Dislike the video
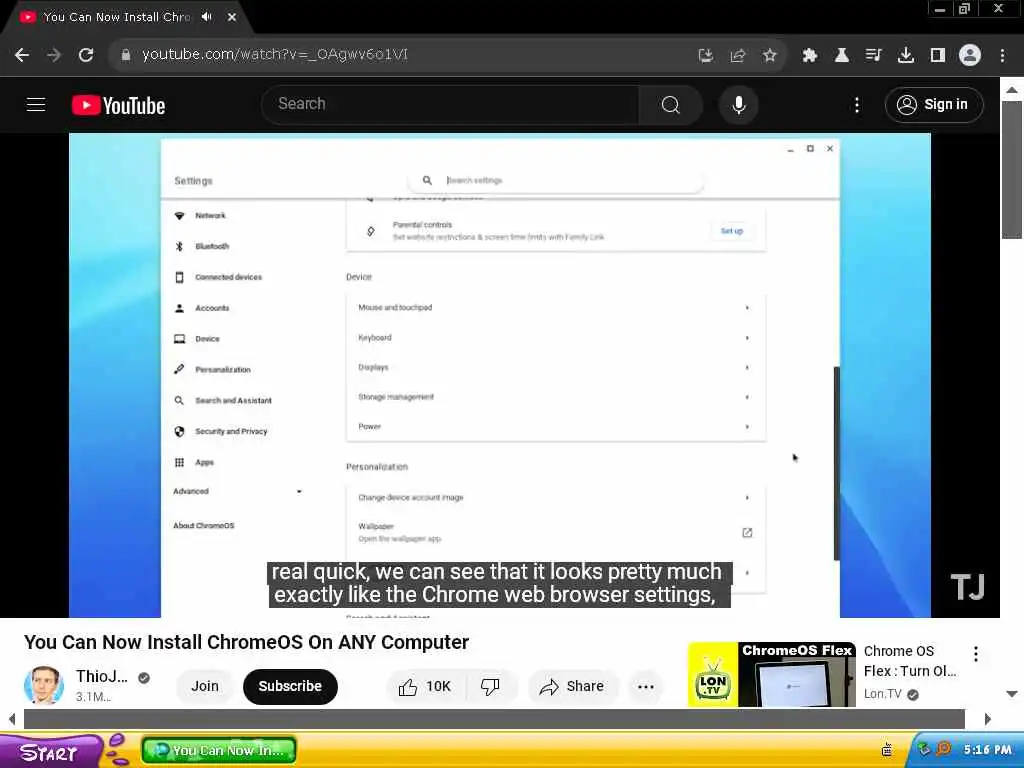This screenshot has width=1024, height=768. (490, 686)
